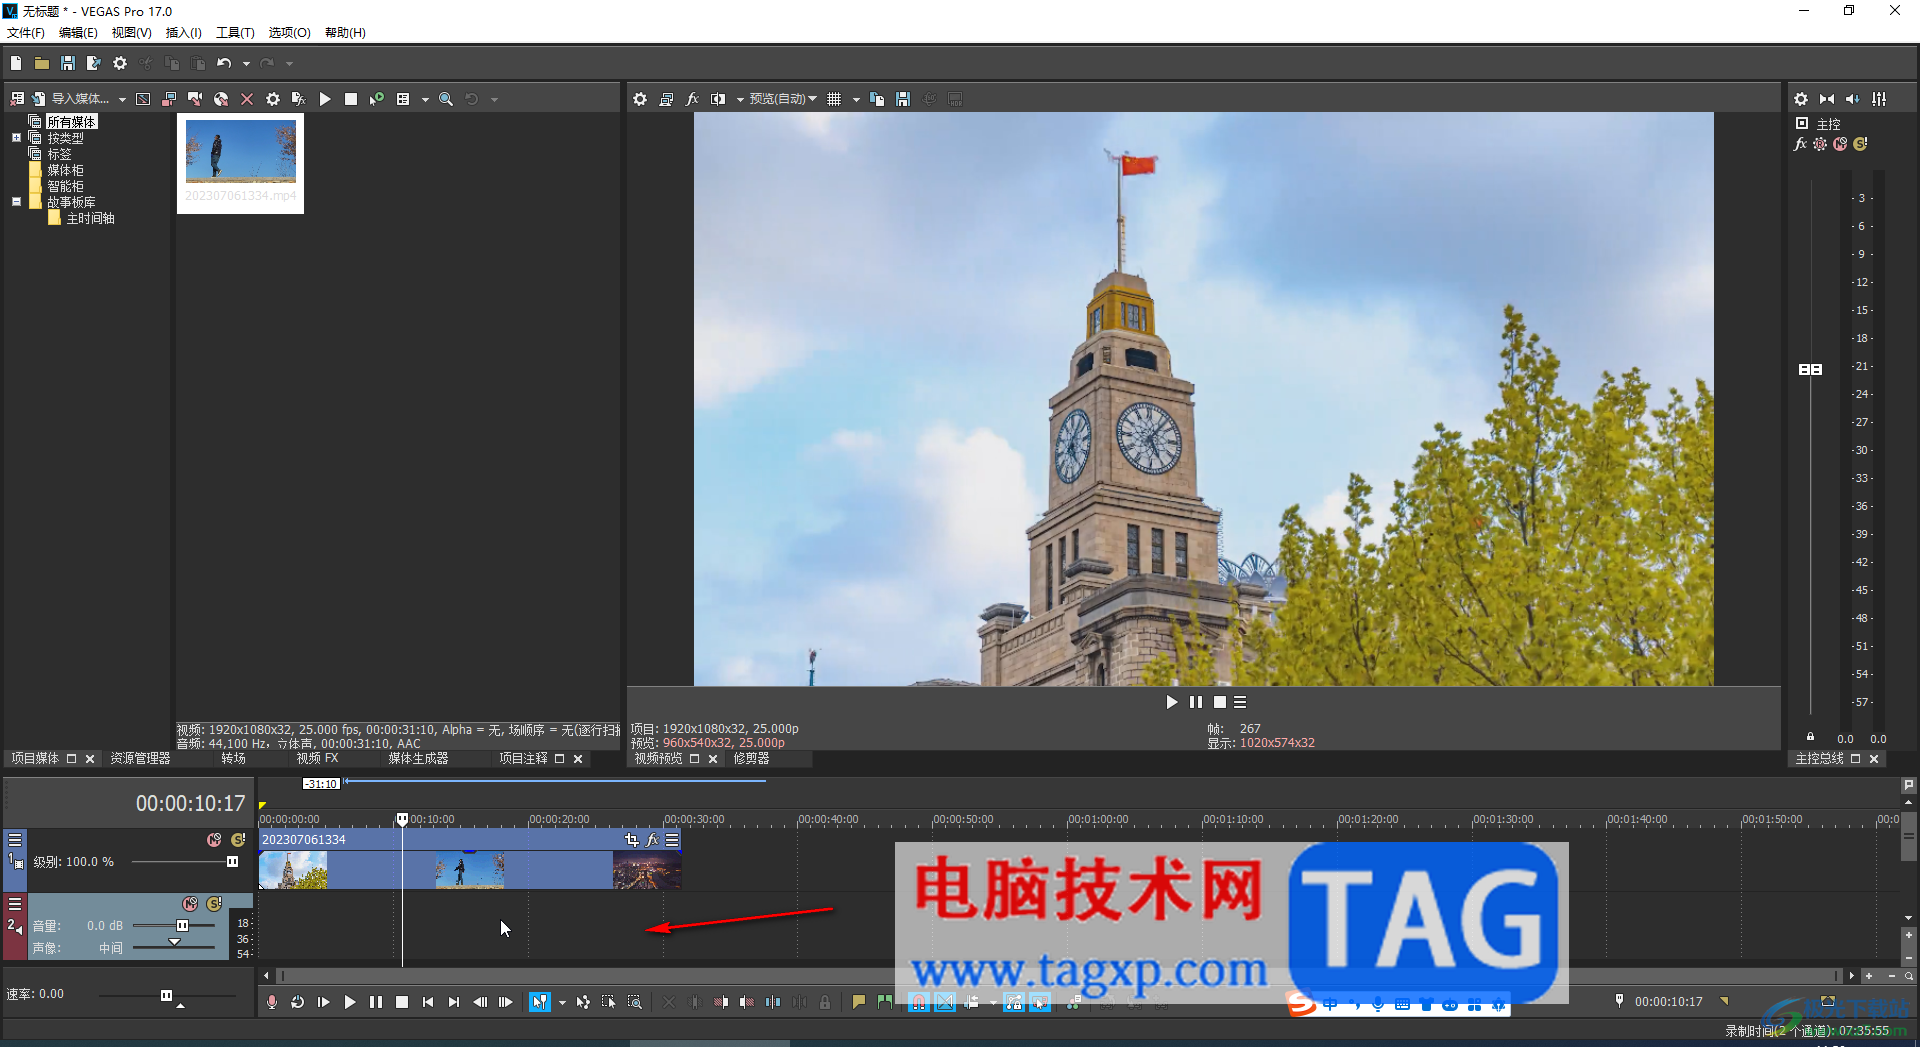Open Video Output FX in preview toolbar
This screenshot has height=1047, width=1920.
pos(692,99)
